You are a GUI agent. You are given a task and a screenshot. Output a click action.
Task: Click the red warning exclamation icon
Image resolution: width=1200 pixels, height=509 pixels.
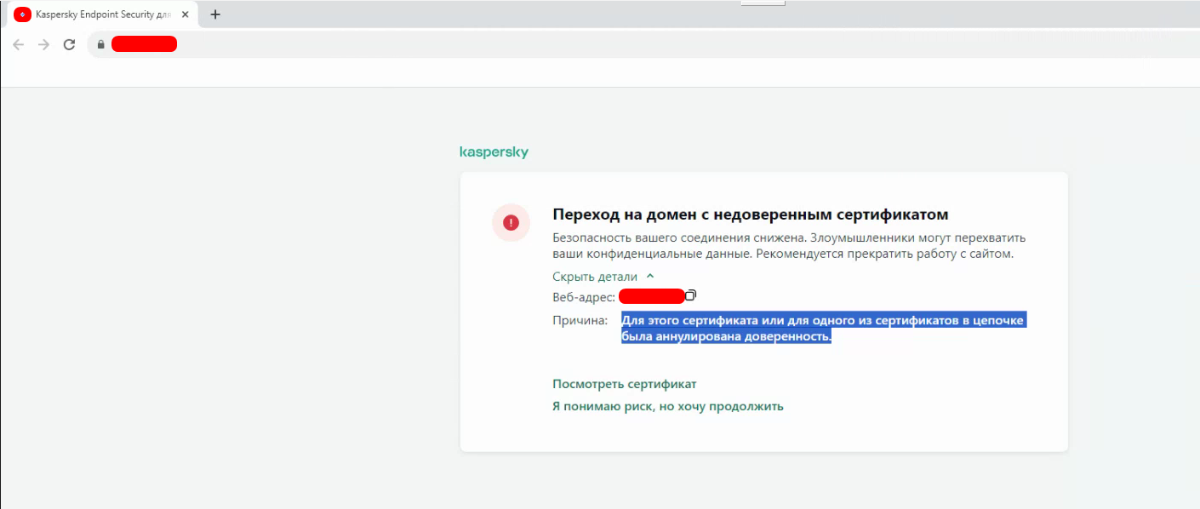click(x=511, y=222)
